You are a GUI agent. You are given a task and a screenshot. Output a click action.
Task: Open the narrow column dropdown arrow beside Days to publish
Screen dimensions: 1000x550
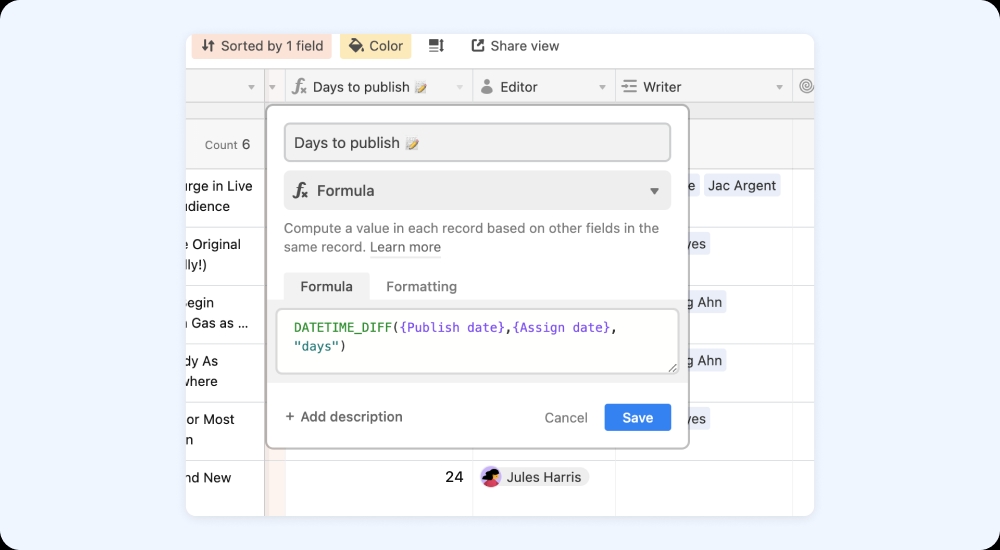click(x=273, y=87)
